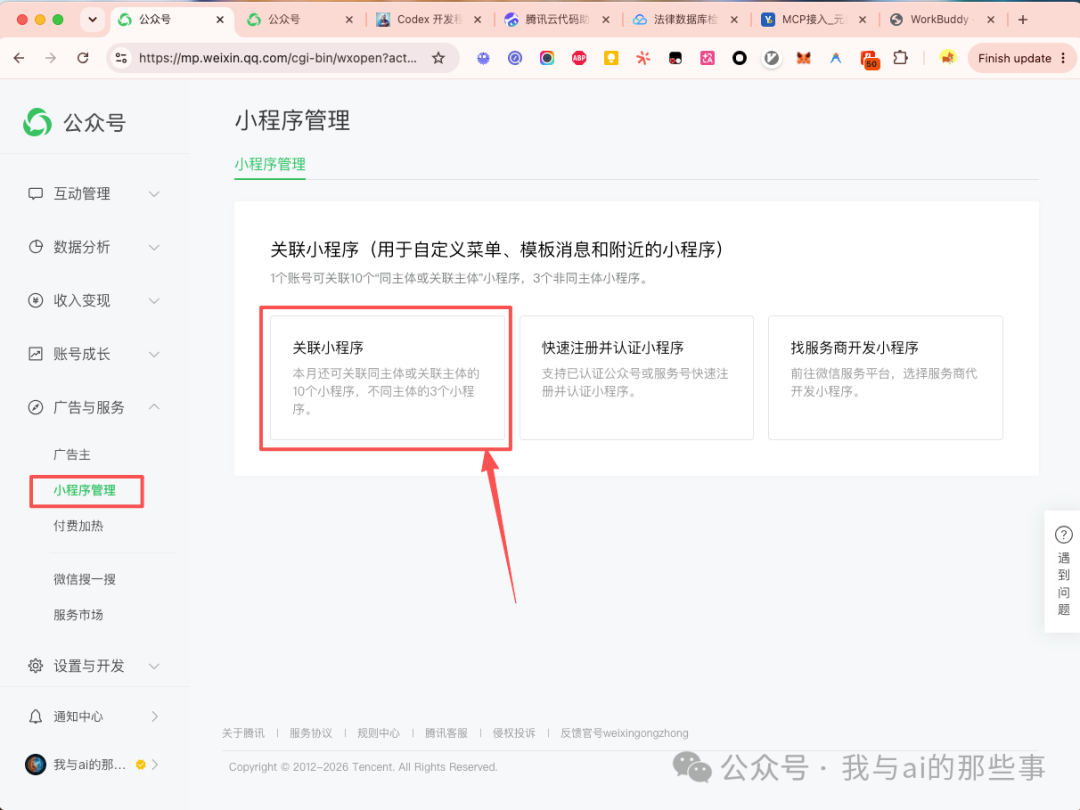This screenshot has width=1080, height=810.
Task: Open the tab search dropdown arrow
Action: [x=92, y=20]
